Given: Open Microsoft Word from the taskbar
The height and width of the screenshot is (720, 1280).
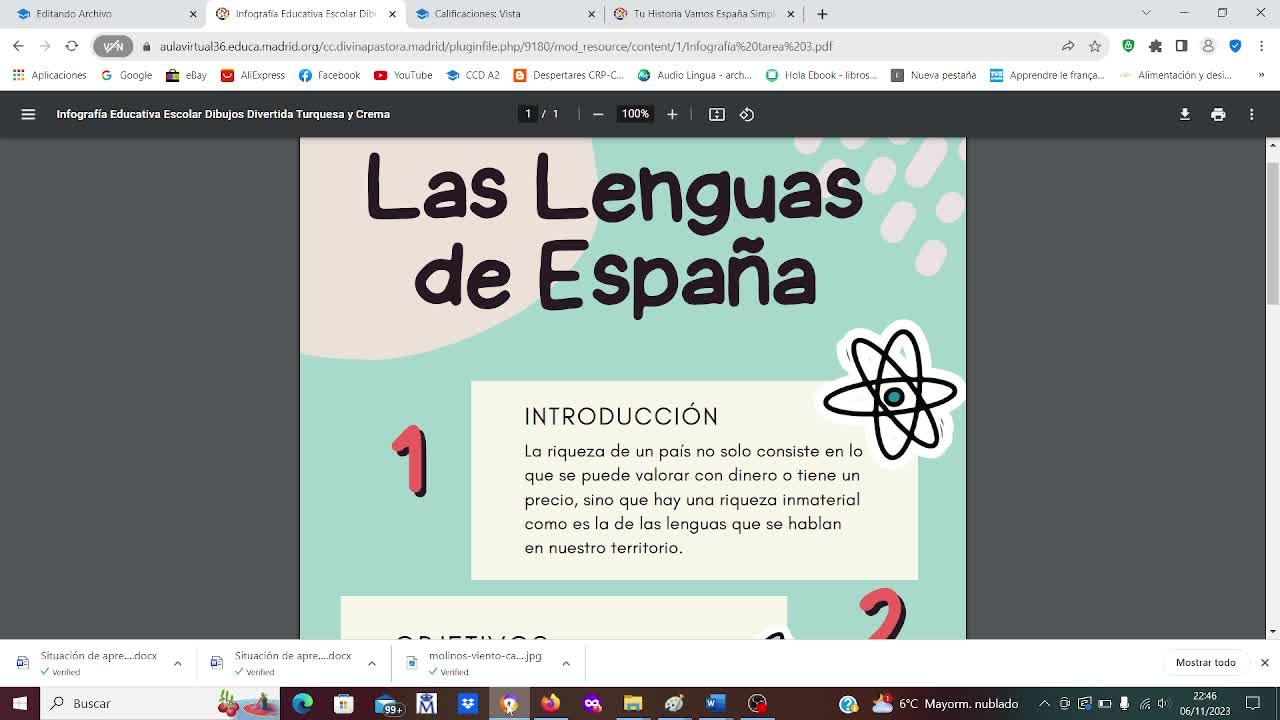Looking at the screenshot, I should click(715, 704).
